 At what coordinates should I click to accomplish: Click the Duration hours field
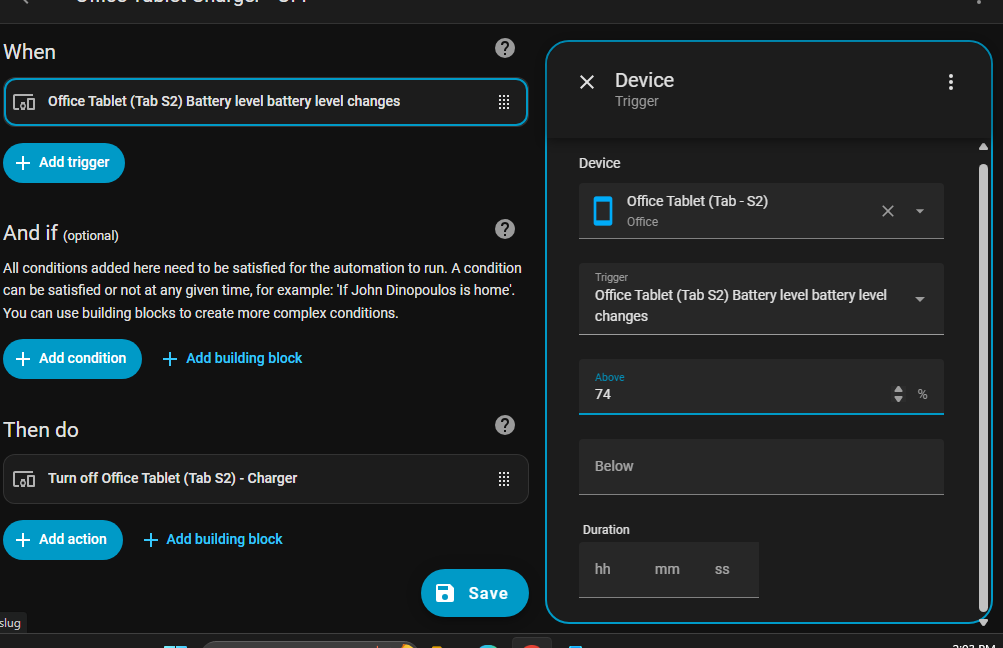pyautogui.click(x=603, y=569)
